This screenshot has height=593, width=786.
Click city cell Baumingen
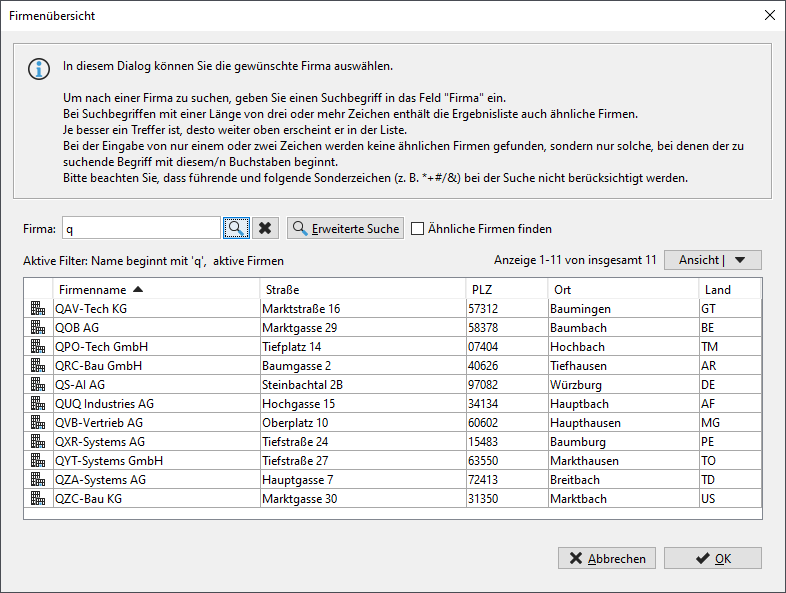[x=624, y=309]
